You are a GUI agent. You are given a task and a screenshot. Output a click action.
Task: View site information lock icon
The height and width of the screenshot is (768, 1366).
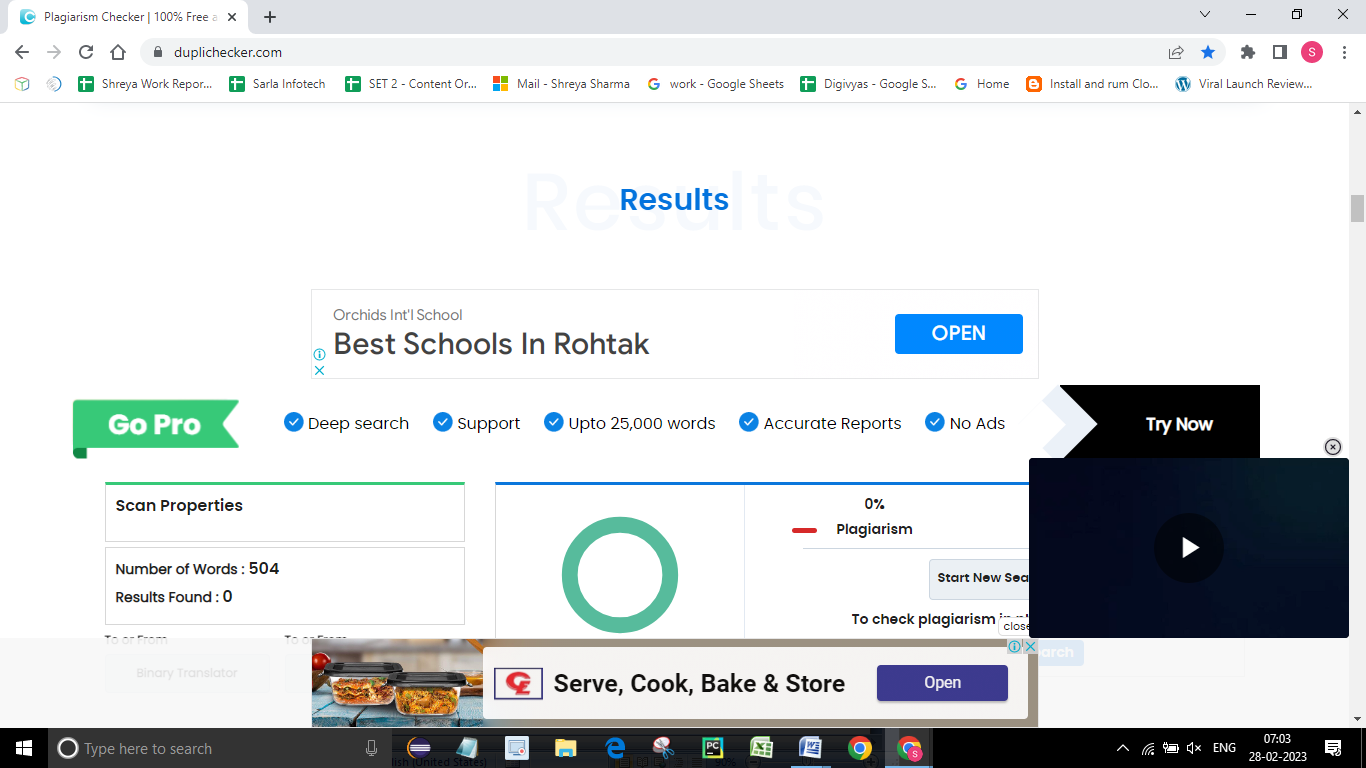coord(157,52)
